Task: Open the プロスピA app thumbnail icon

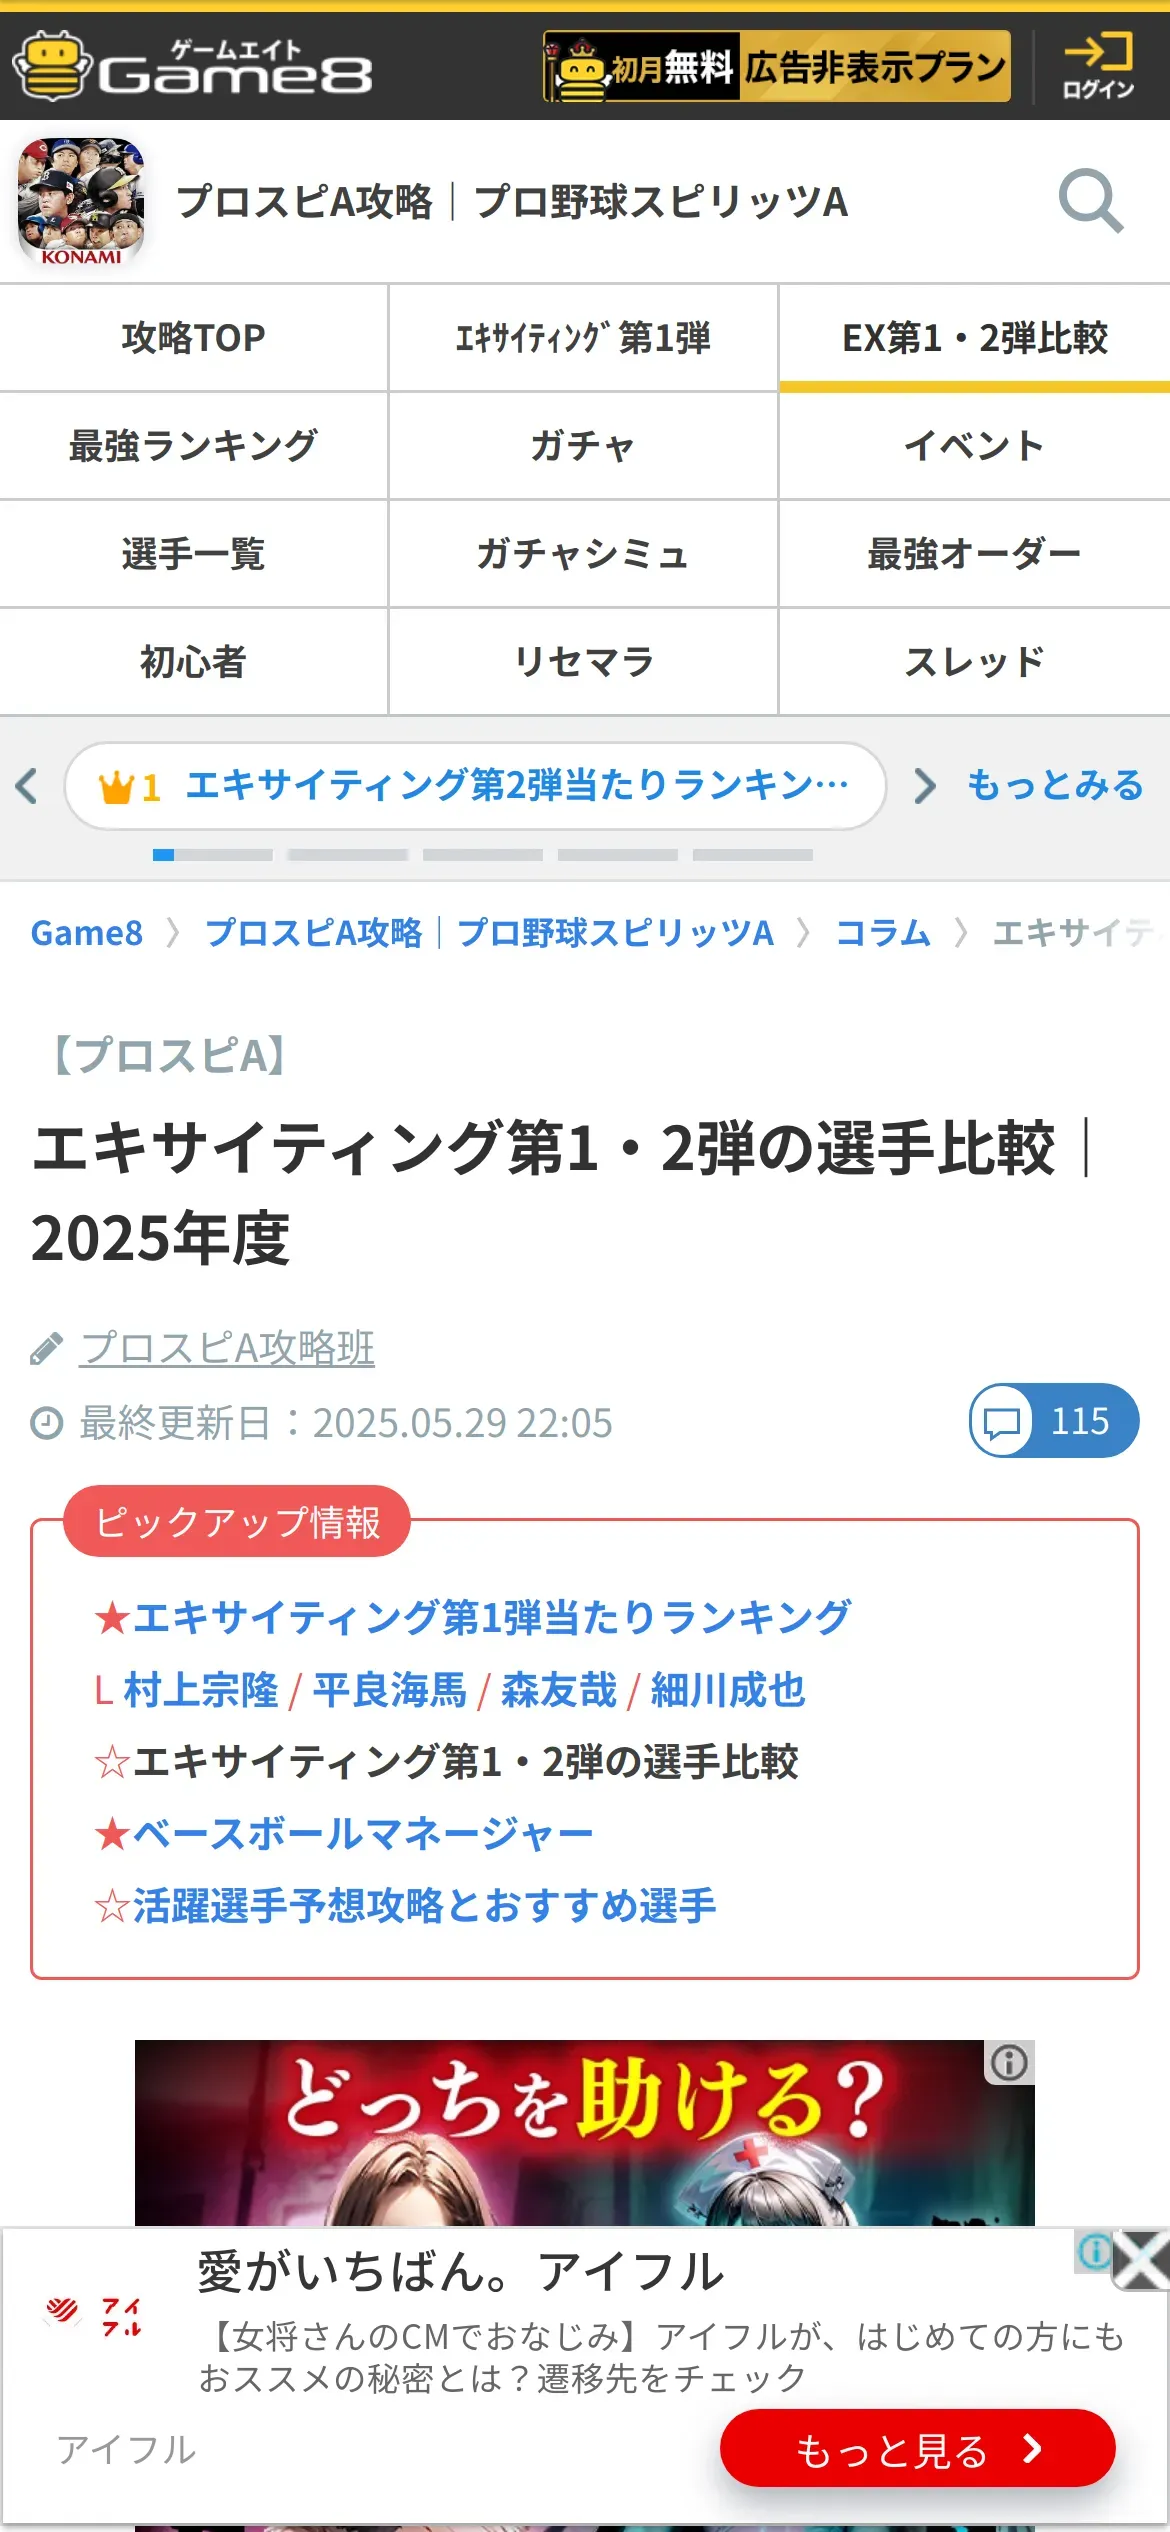Action: (x=81, y=202)
